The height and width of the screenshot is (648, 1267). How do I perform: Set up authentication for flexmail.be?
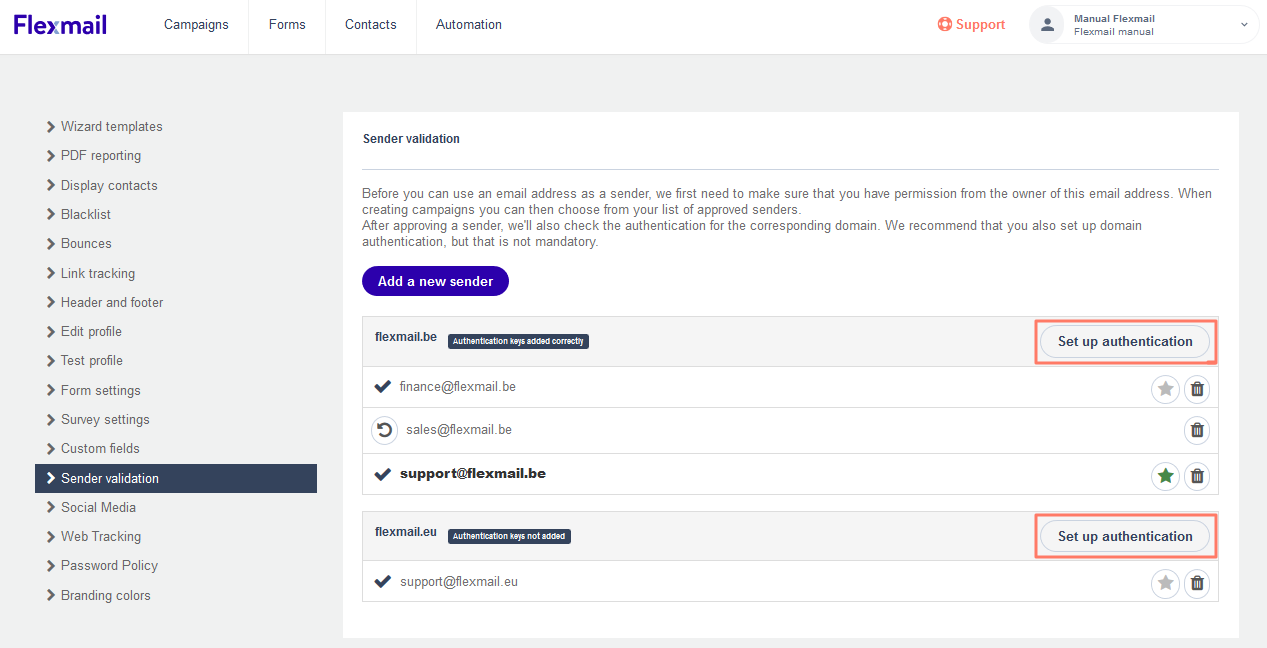(x=1125, y=342)
